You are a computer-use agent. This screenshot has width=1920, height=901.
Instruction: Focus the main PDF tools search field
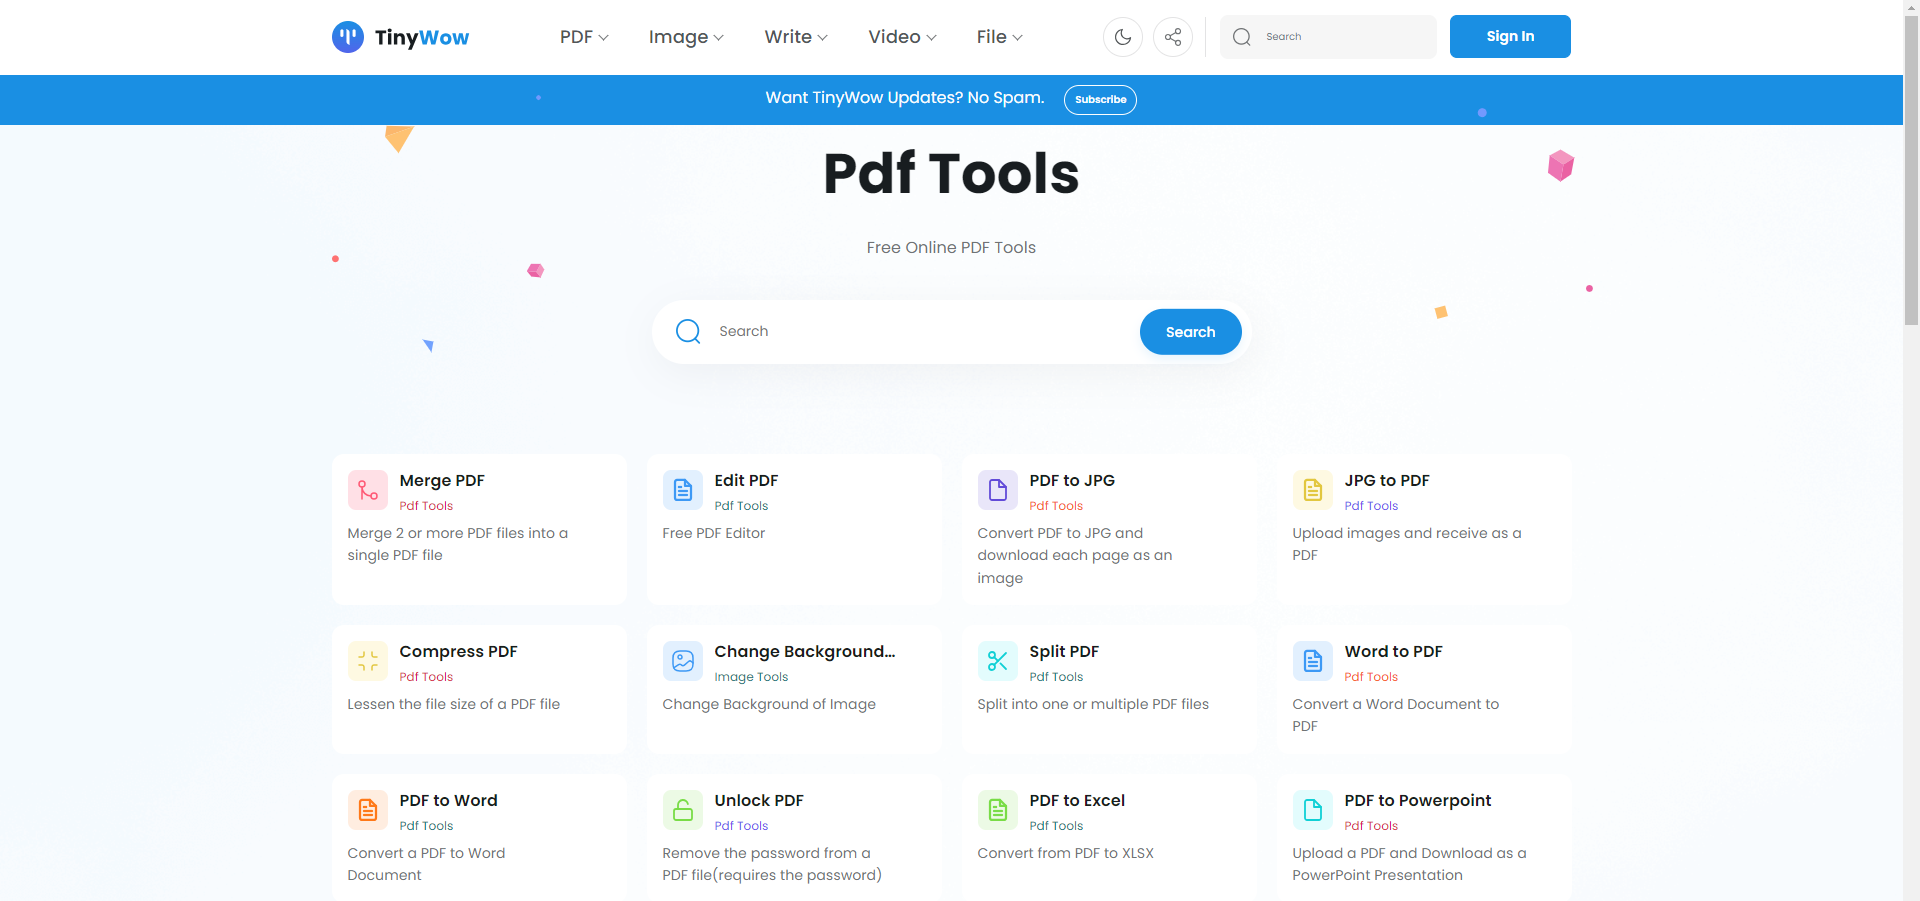tap(920, 332)
